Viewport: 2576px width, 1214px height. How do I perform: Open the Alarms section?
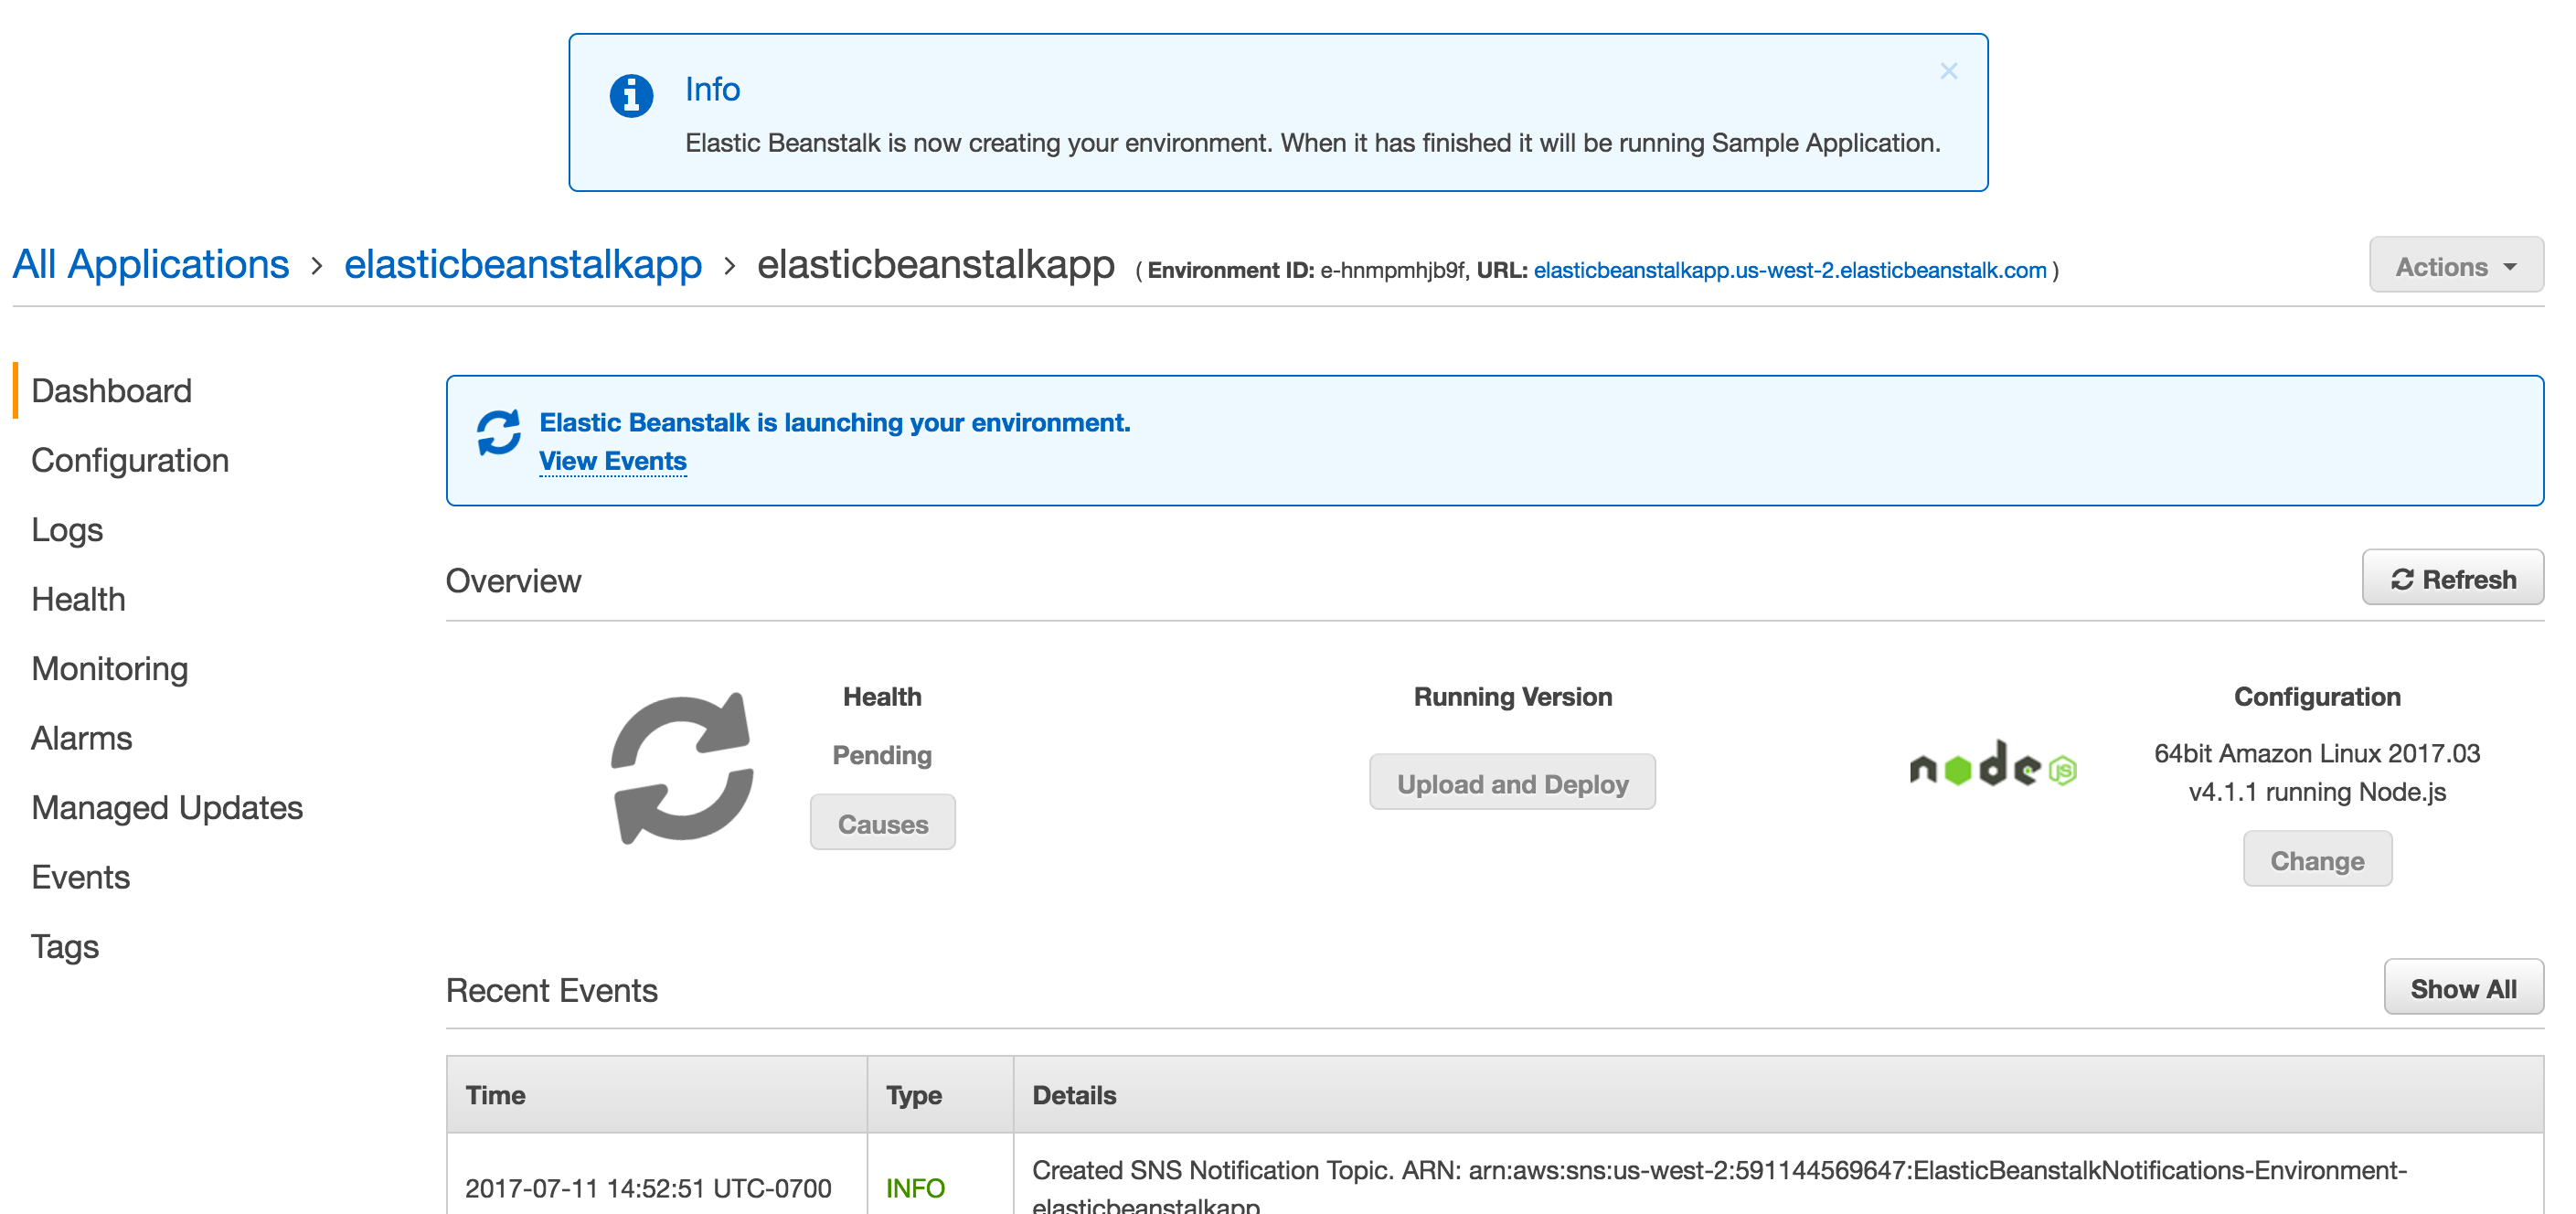(82, 738)
